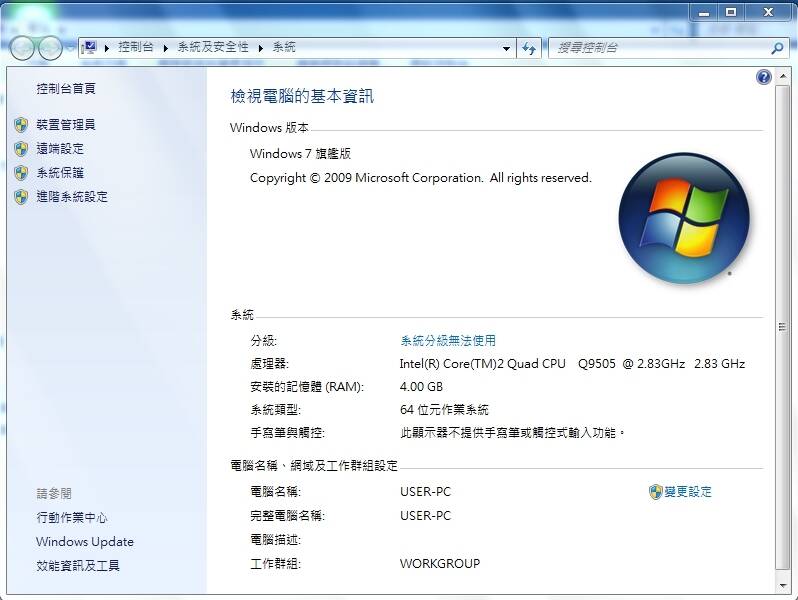Screen dimensions: 798x600
Task: Click the Windows 7 旗艦版 text
Action: coord(300,154)
